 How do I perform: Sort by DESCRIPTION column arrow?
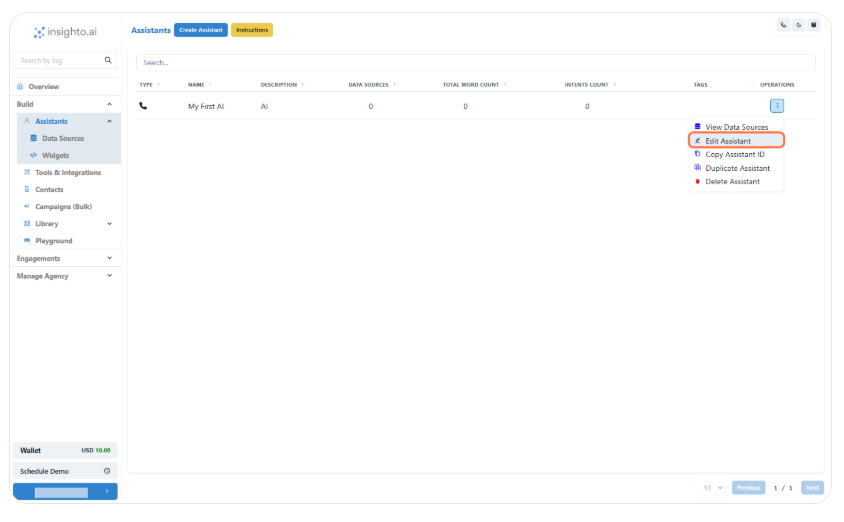[x=303, y=84]
